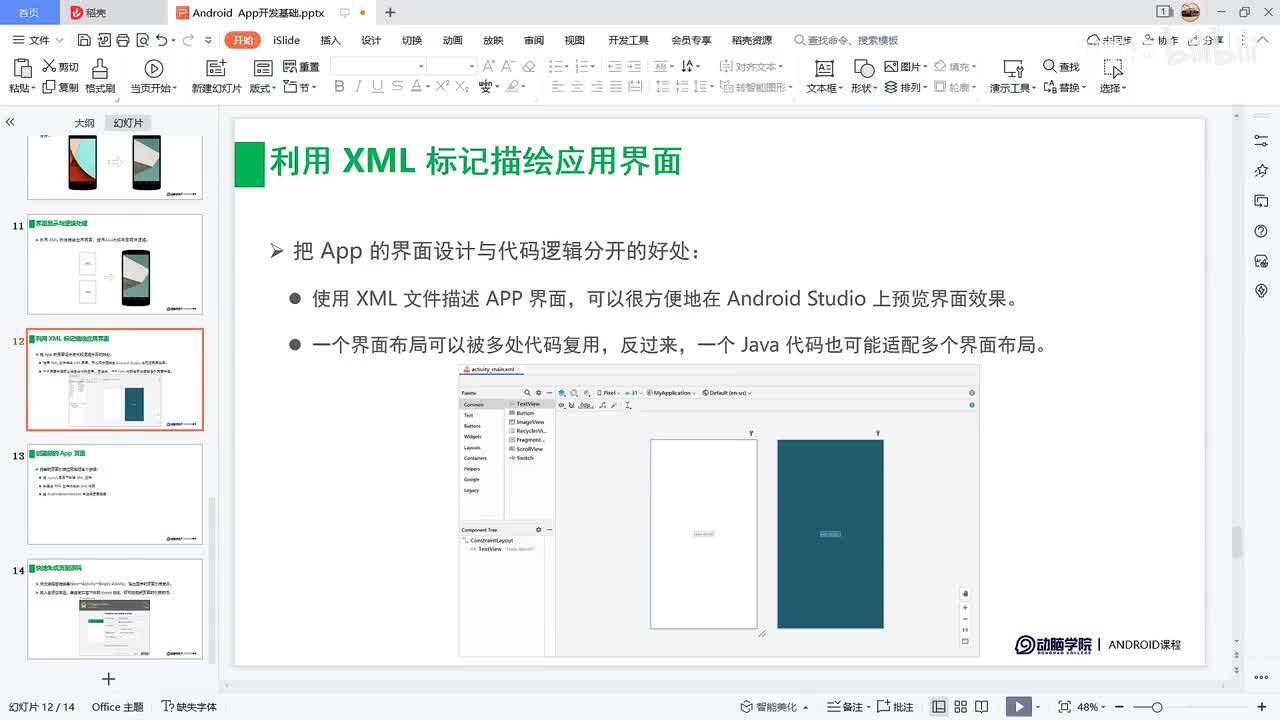Open a new tab with plus button
The height and width of the screenshot is (720, 1280).
[x=390, y=13]
